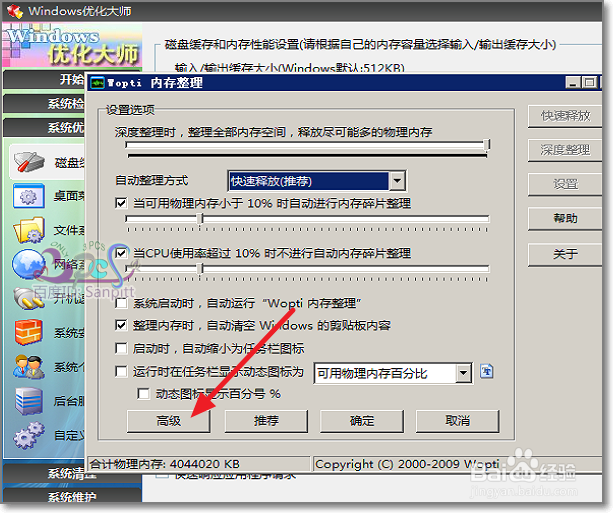Click the 快速释放 button
The width and height of the screenshot is (613, 513).
click(x=565, y=116)
